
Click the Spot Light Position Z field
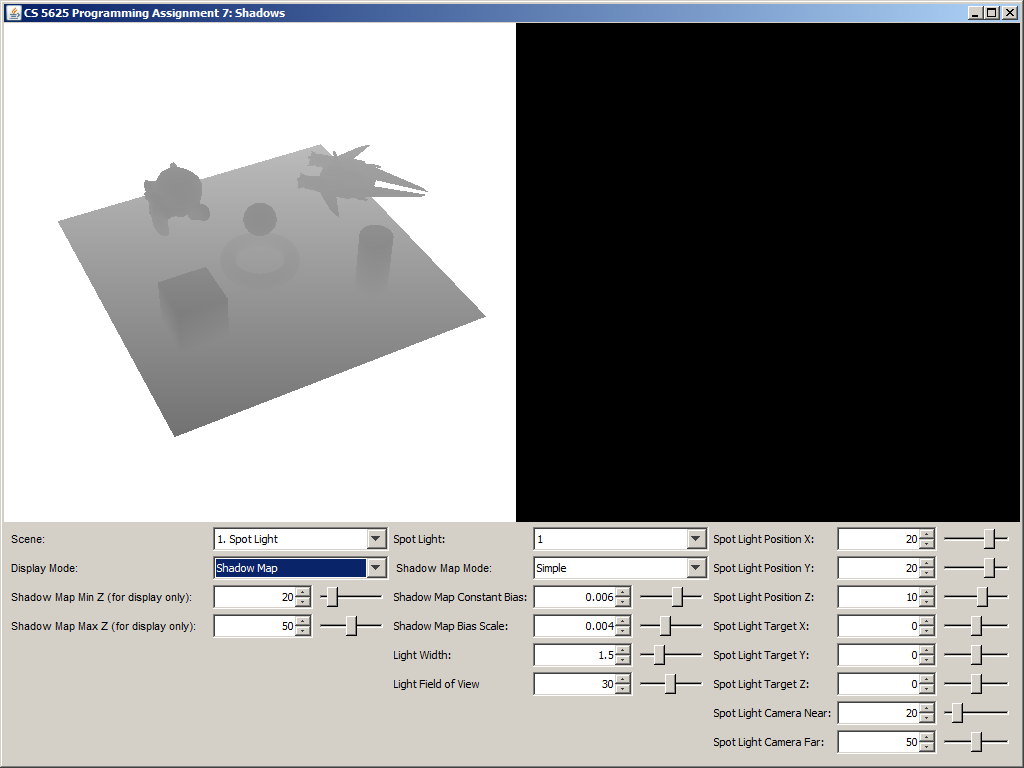(878, 597)
